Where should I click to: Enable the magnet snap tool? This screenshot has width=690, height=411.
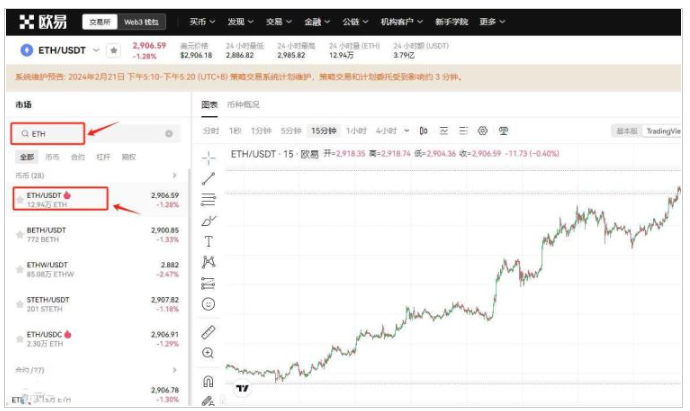(x=208, y=381)
